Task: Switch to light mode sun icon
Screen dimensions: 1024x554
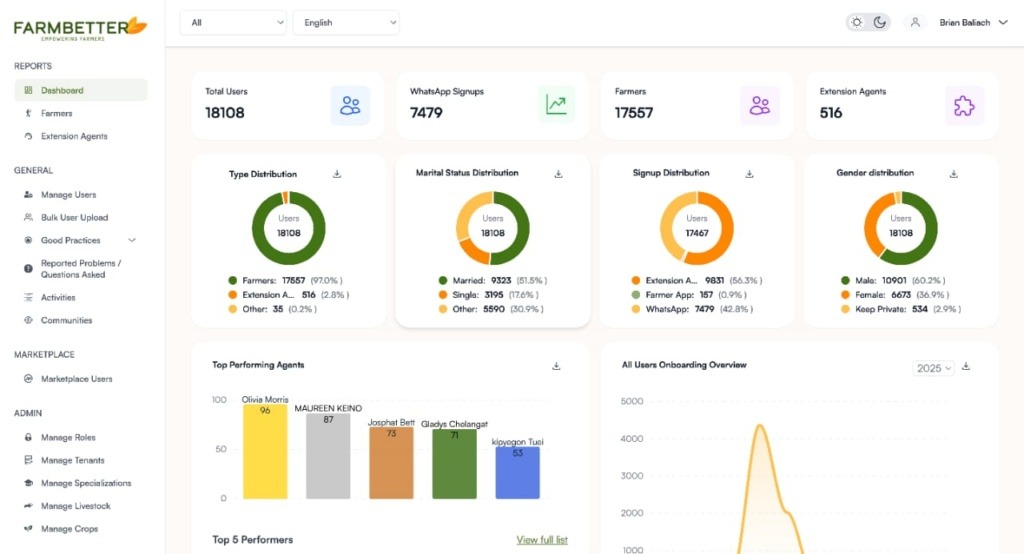Action: point(857,22)
